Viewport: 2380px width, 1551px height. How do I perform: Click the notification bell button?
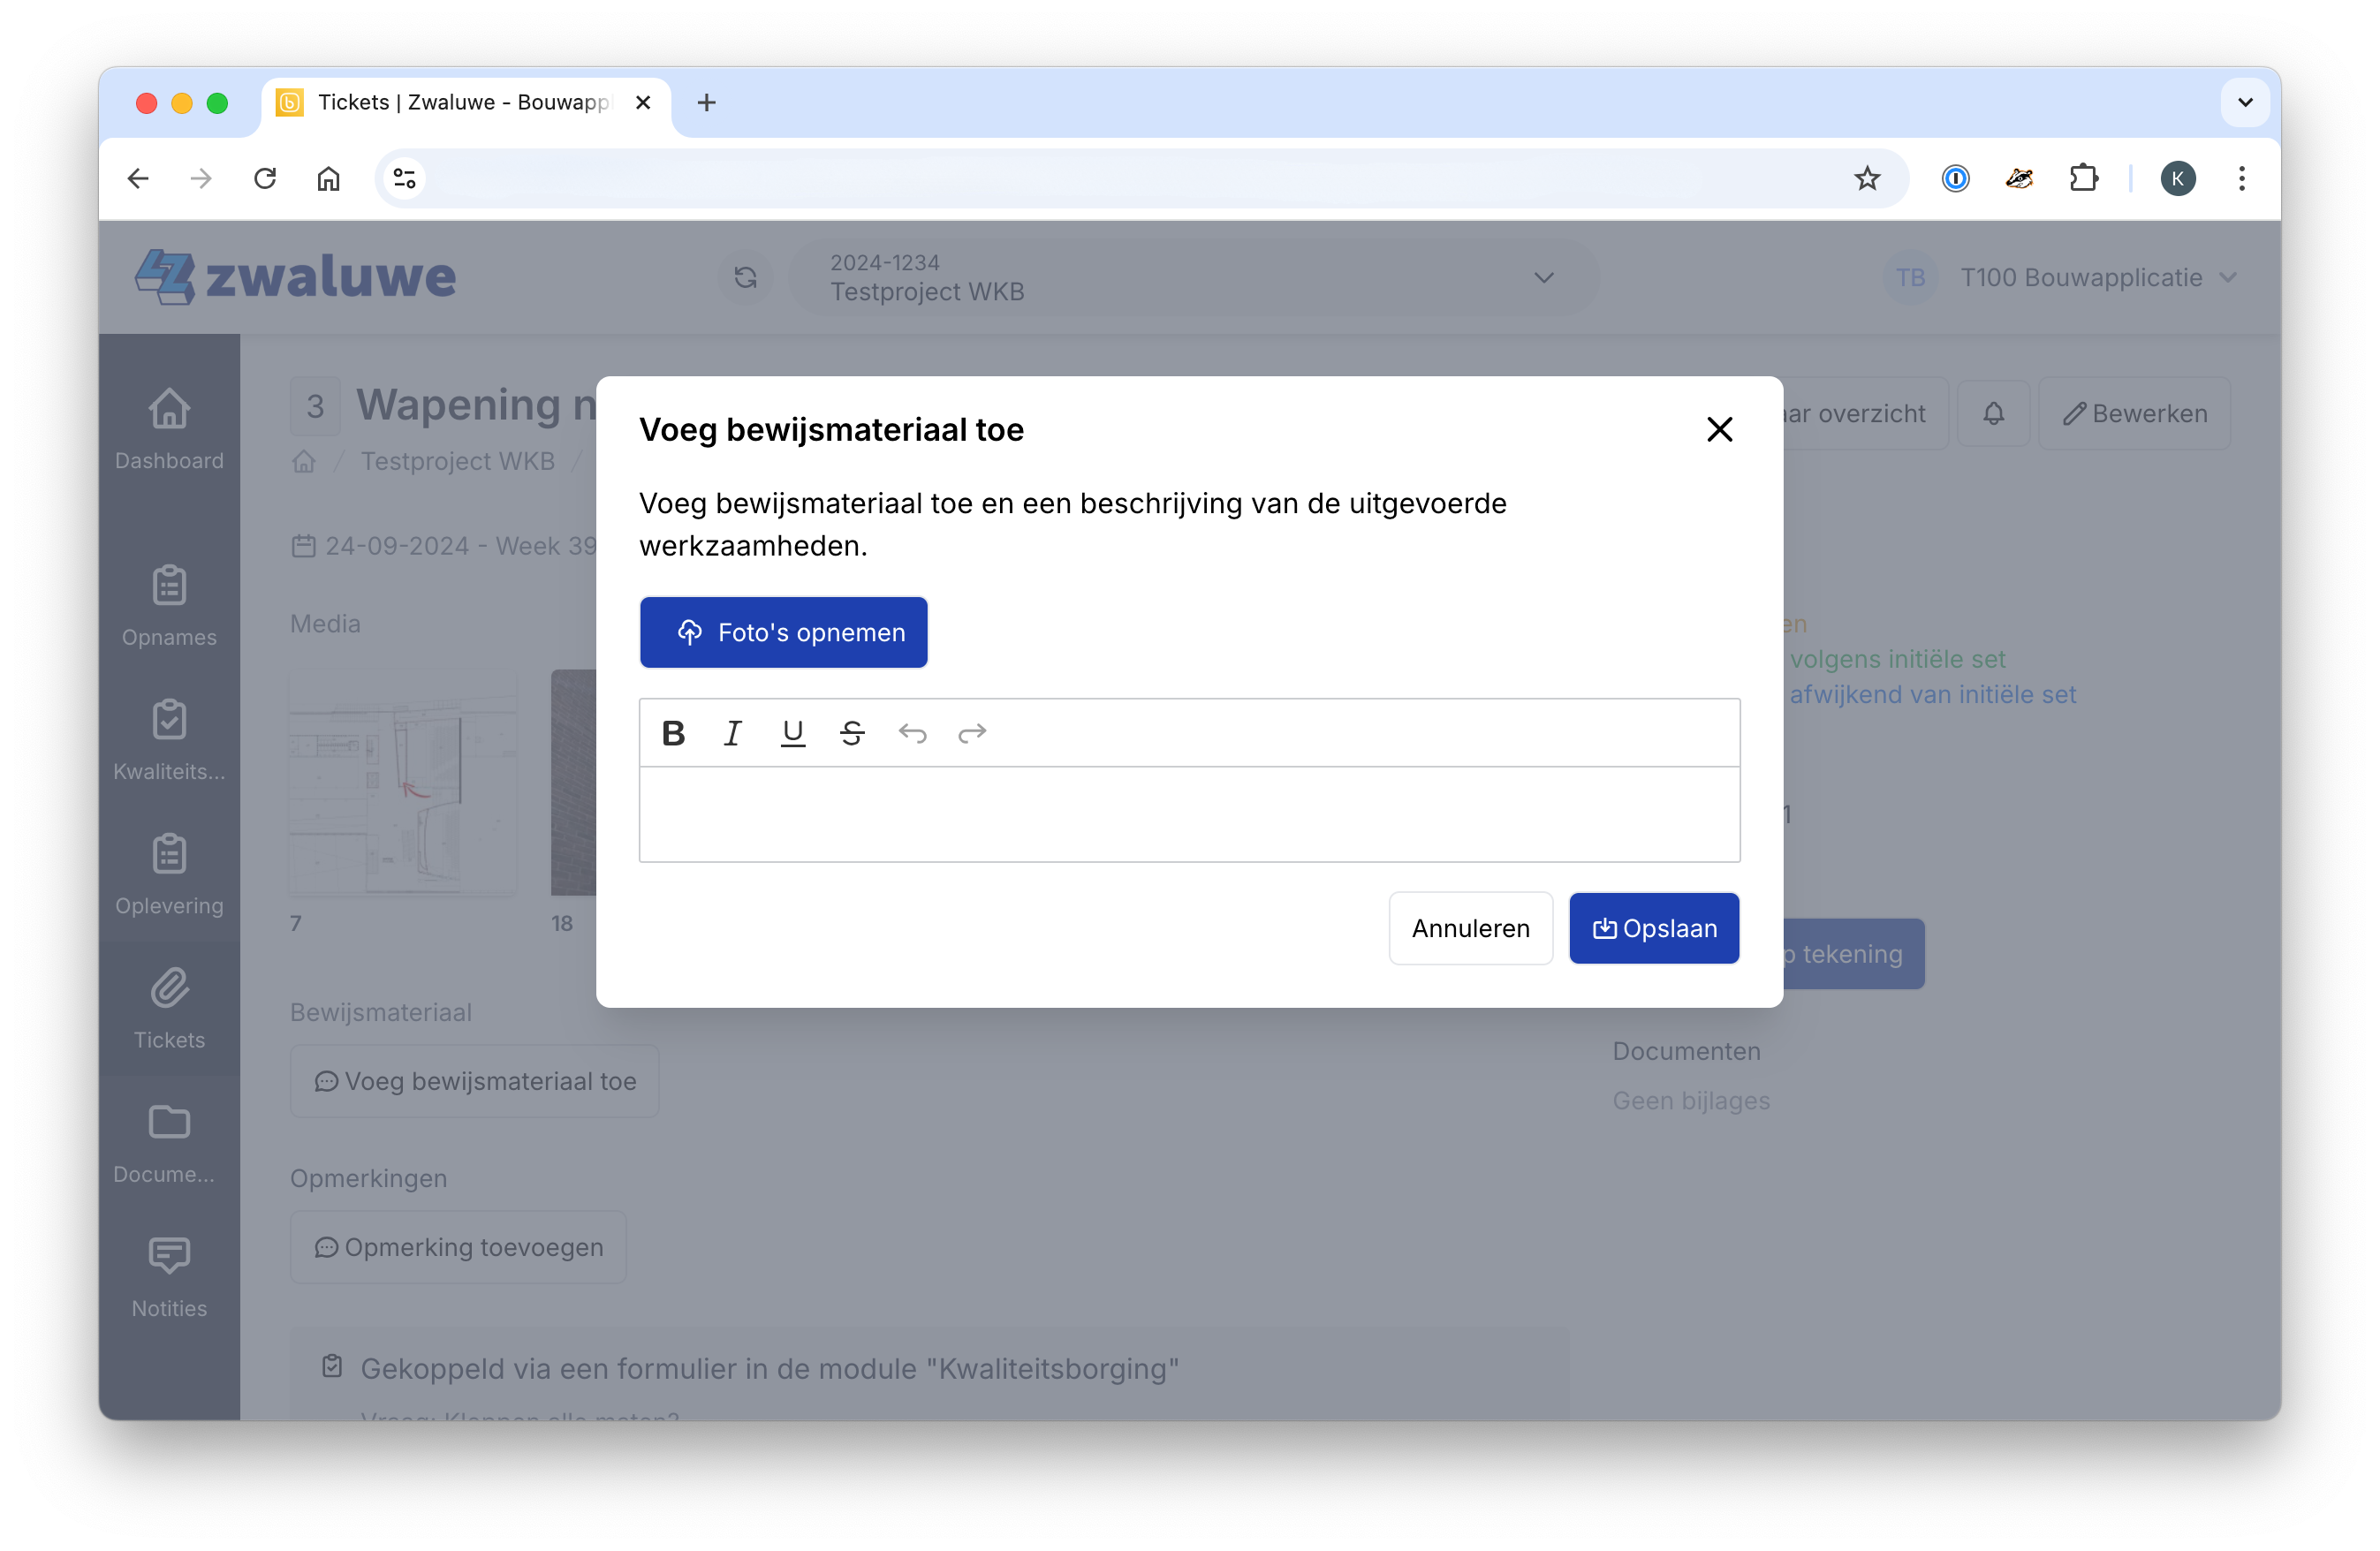click(1993, 413)
